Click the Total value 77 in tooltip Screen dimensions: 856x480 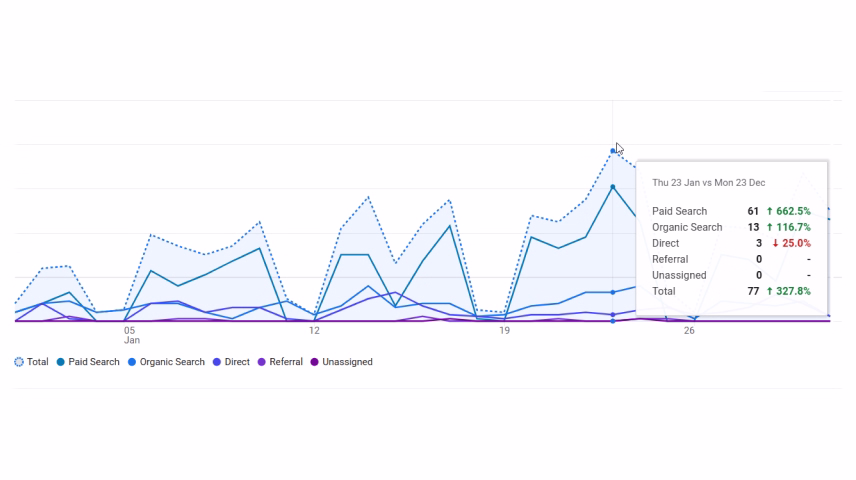click(753, 291)
